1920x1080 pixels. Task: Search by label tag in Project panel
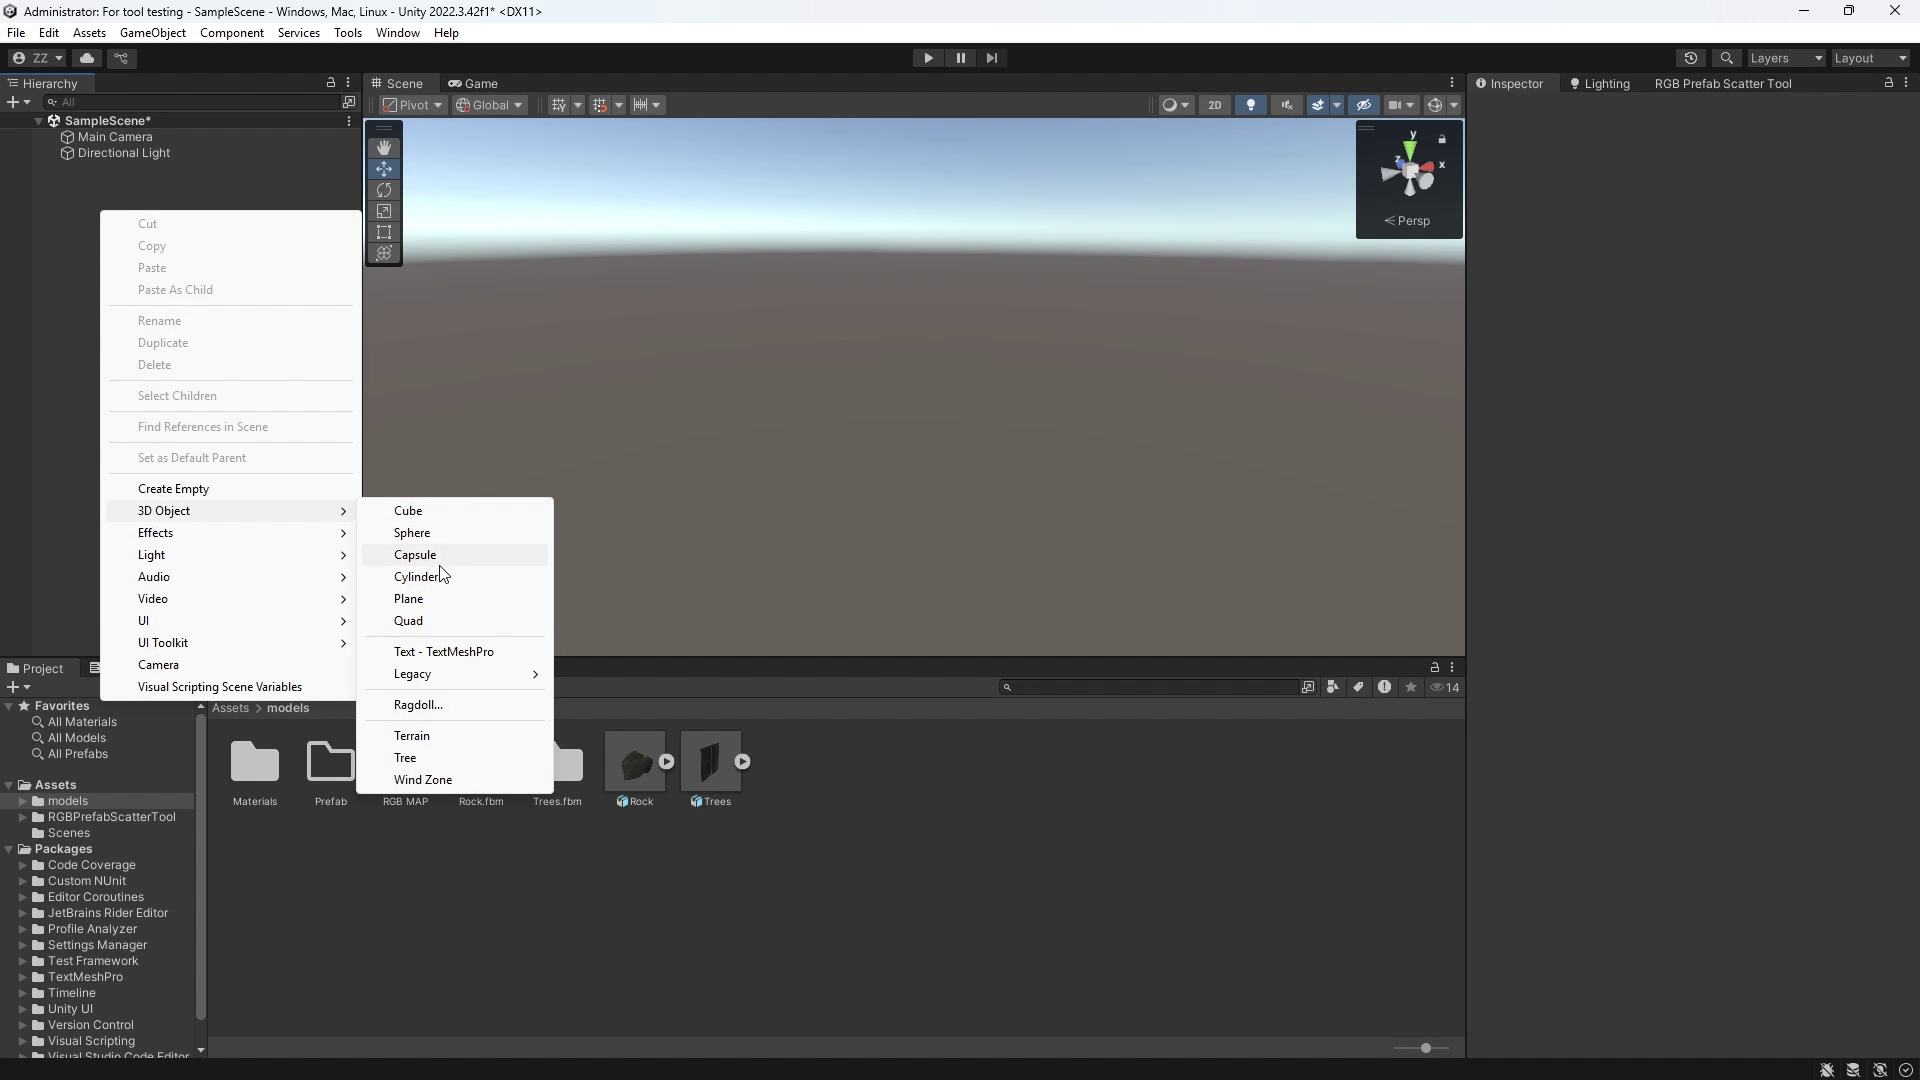[1358, 687]
